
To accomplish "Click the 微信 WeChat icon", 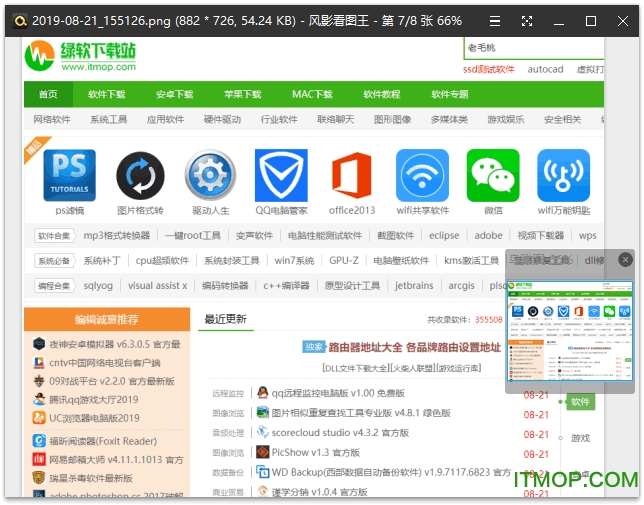I will point(493,175).
